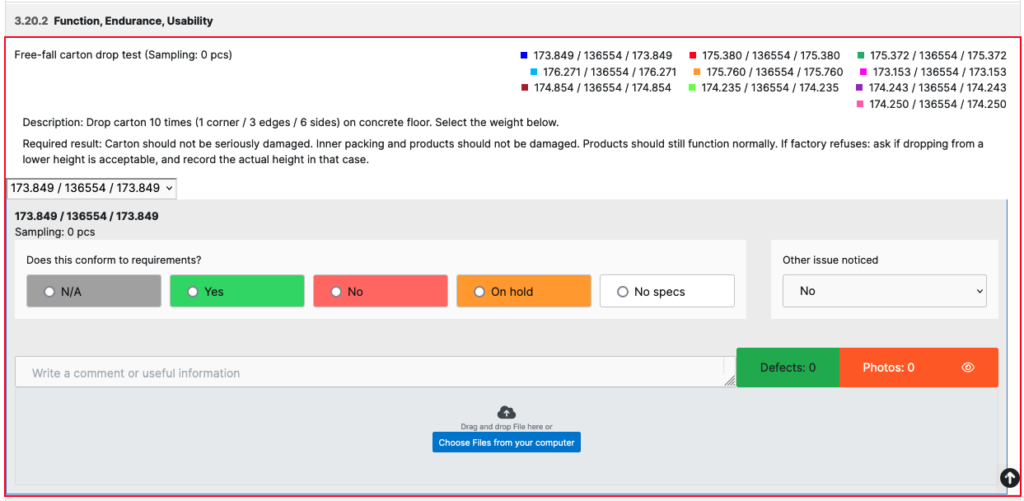Viewport: 1024px width, 501px height.
Task: Click the purple swatch for 174.243
Action: [859, 88]
